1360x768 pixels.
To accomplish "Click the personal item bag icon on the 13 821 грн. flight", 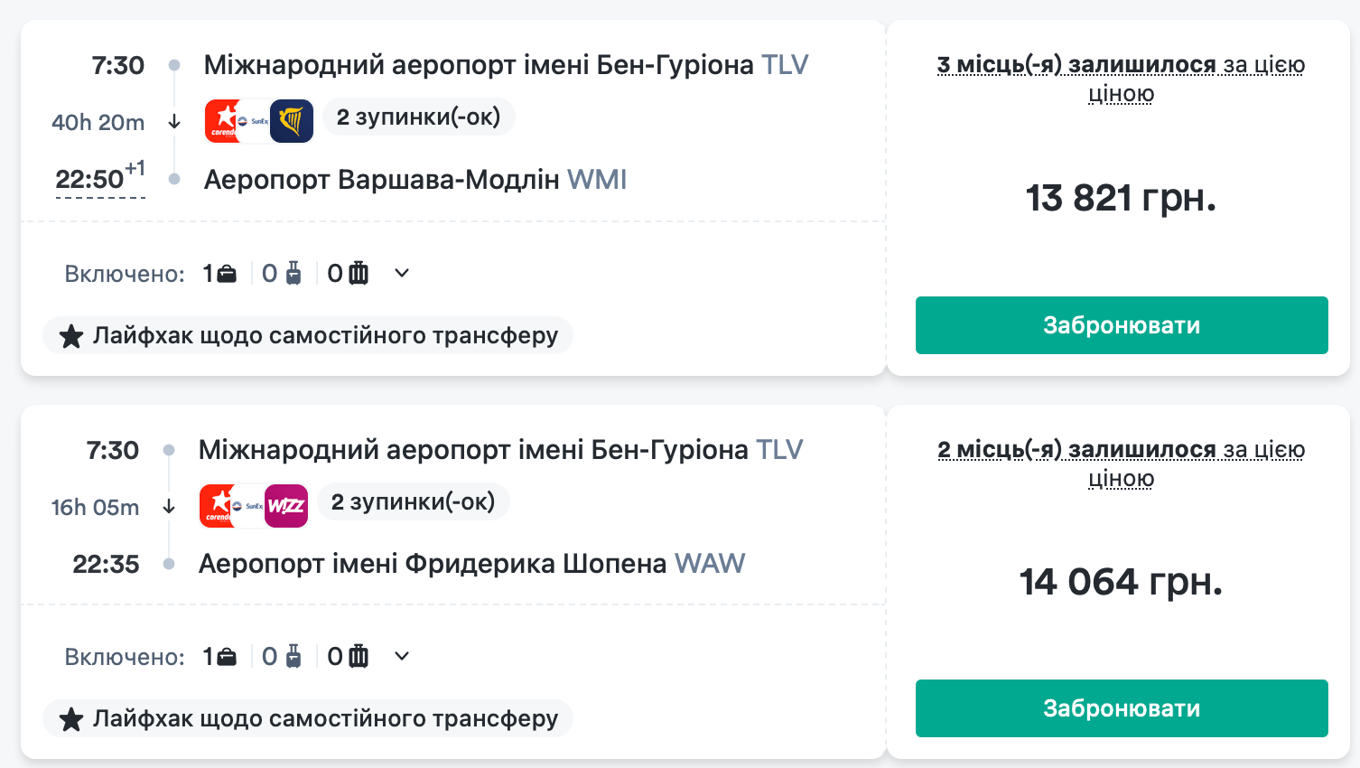I will 227,273.
